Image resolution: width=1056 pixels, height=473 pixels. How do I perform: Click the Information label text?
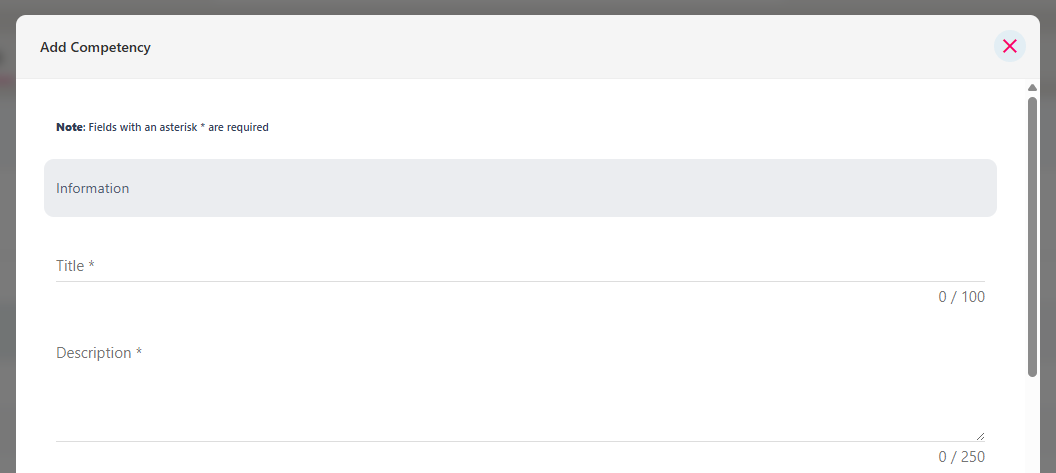click(92, 188)
